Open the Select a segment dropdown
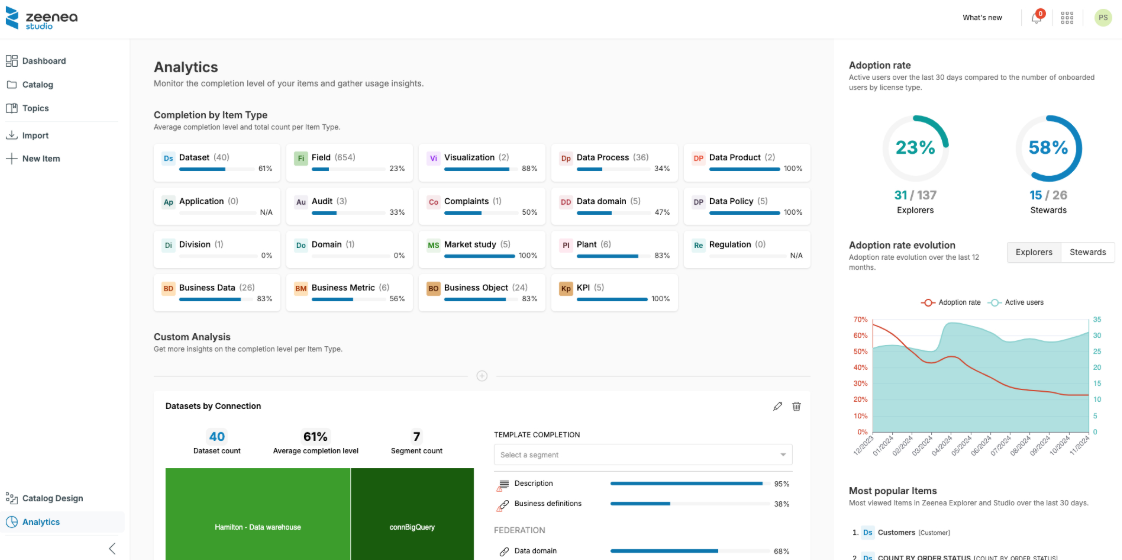The width and height of the screenshot is (1122, 560). pos(643,455)
